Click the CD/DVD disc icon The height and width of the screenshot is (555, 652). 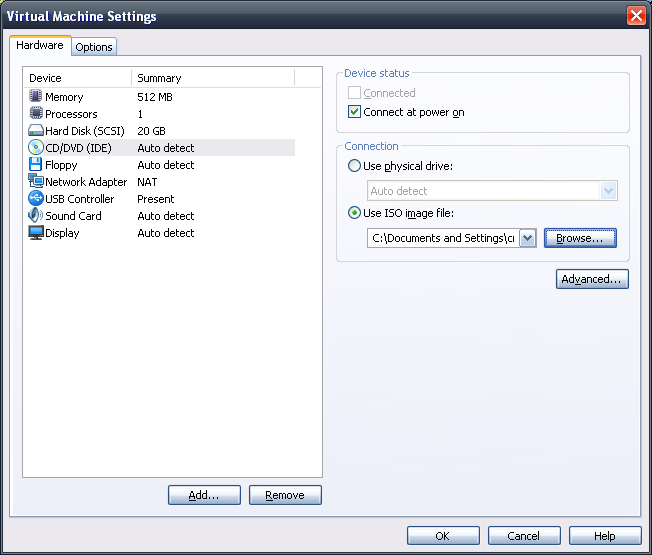36,147
